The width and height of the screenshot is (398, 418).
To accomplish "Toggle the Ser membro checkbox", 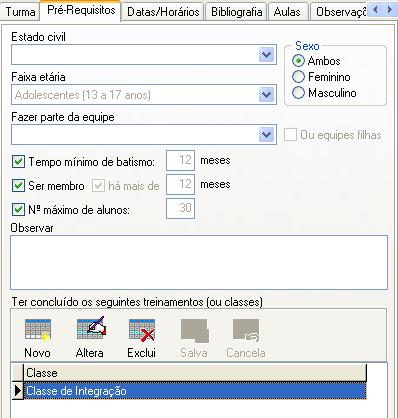I will coord(18,185).
